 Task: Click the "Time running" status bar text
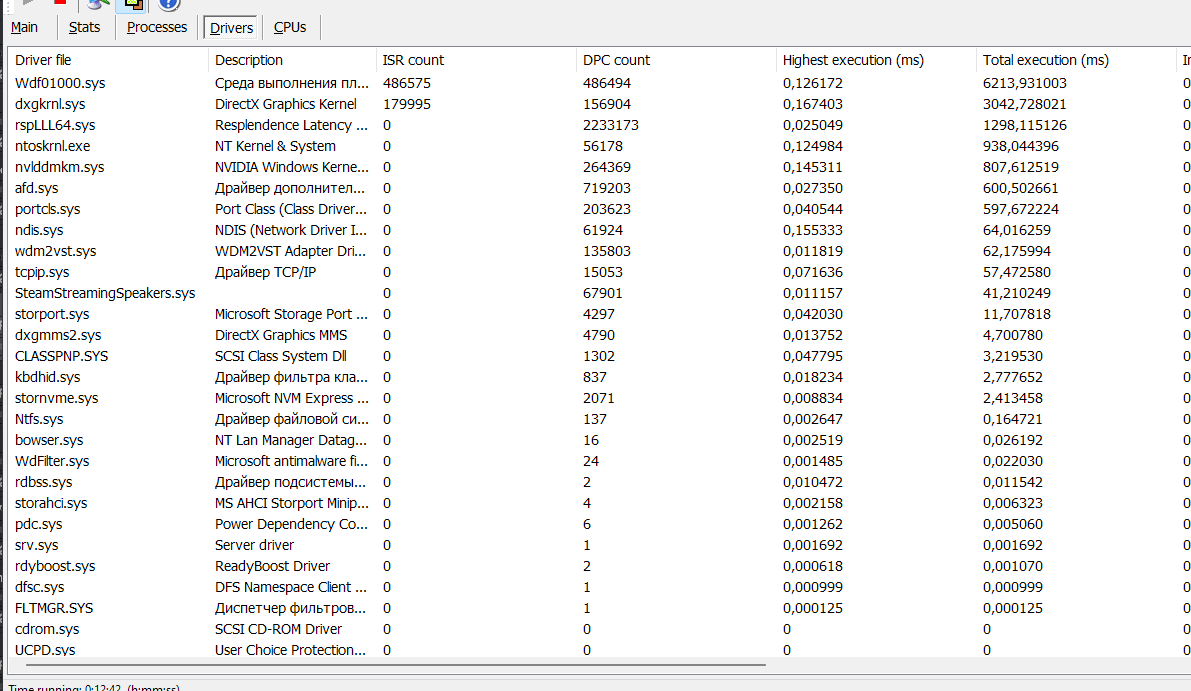[94, 687]
